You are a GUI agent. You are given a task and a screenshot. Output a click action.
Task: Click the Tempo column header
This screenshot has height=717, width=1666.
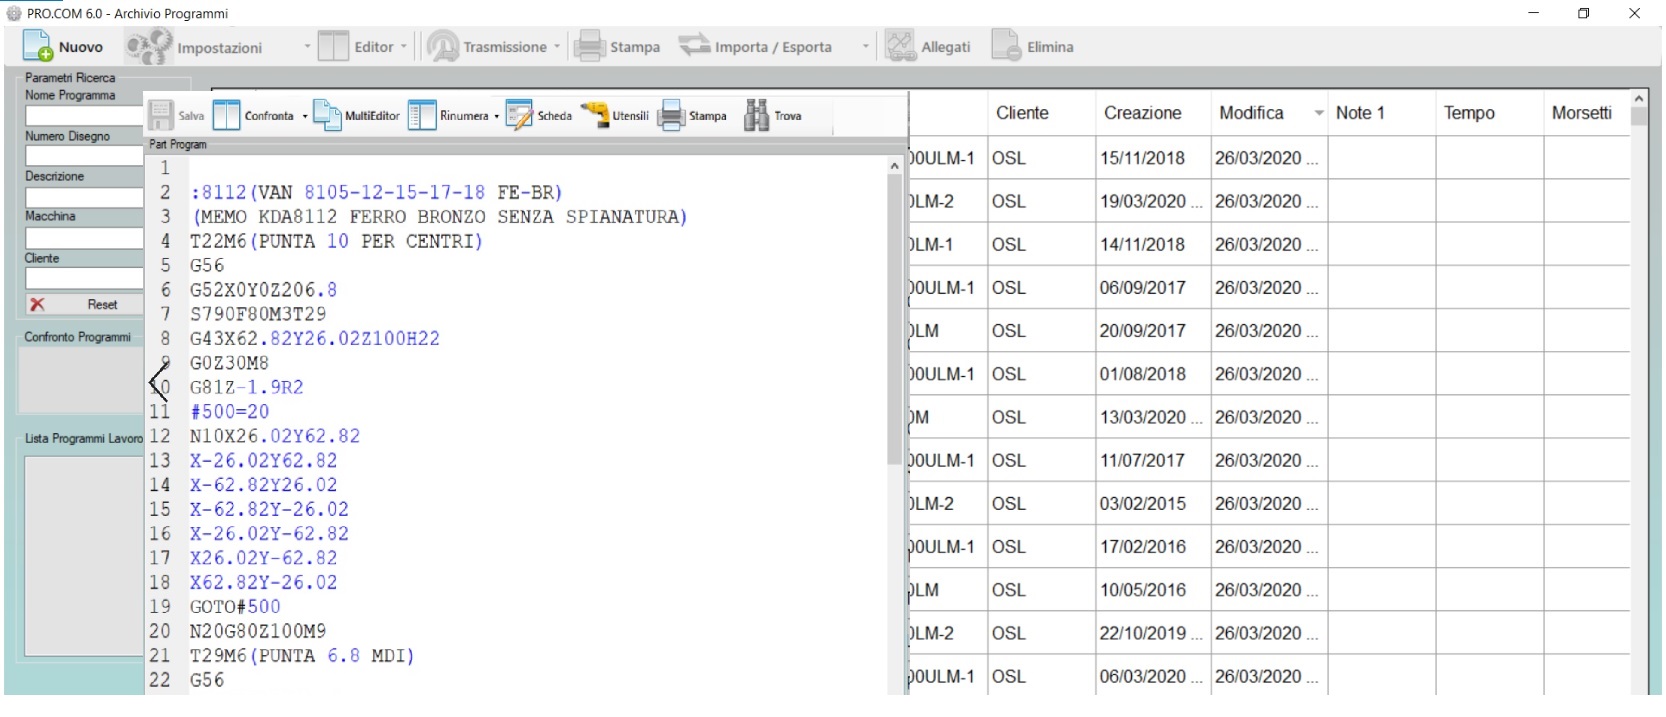tap(1469, 113)
